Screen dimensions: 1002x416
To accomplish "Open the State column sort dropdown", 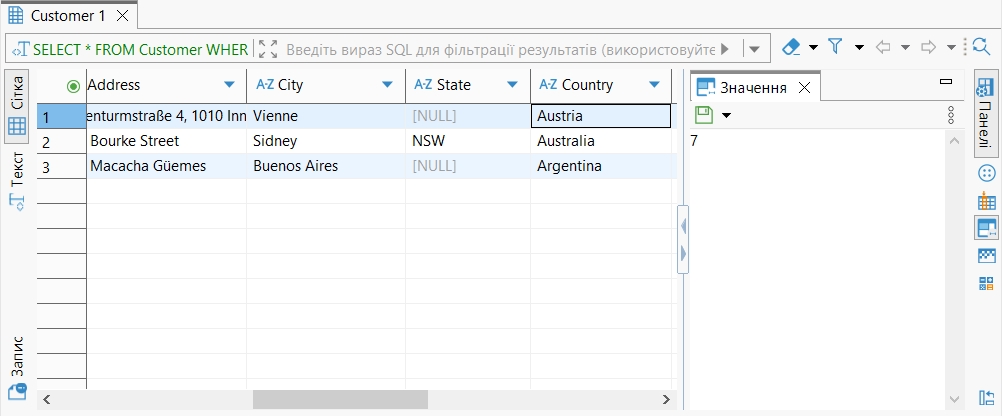I will click(512, 85).
